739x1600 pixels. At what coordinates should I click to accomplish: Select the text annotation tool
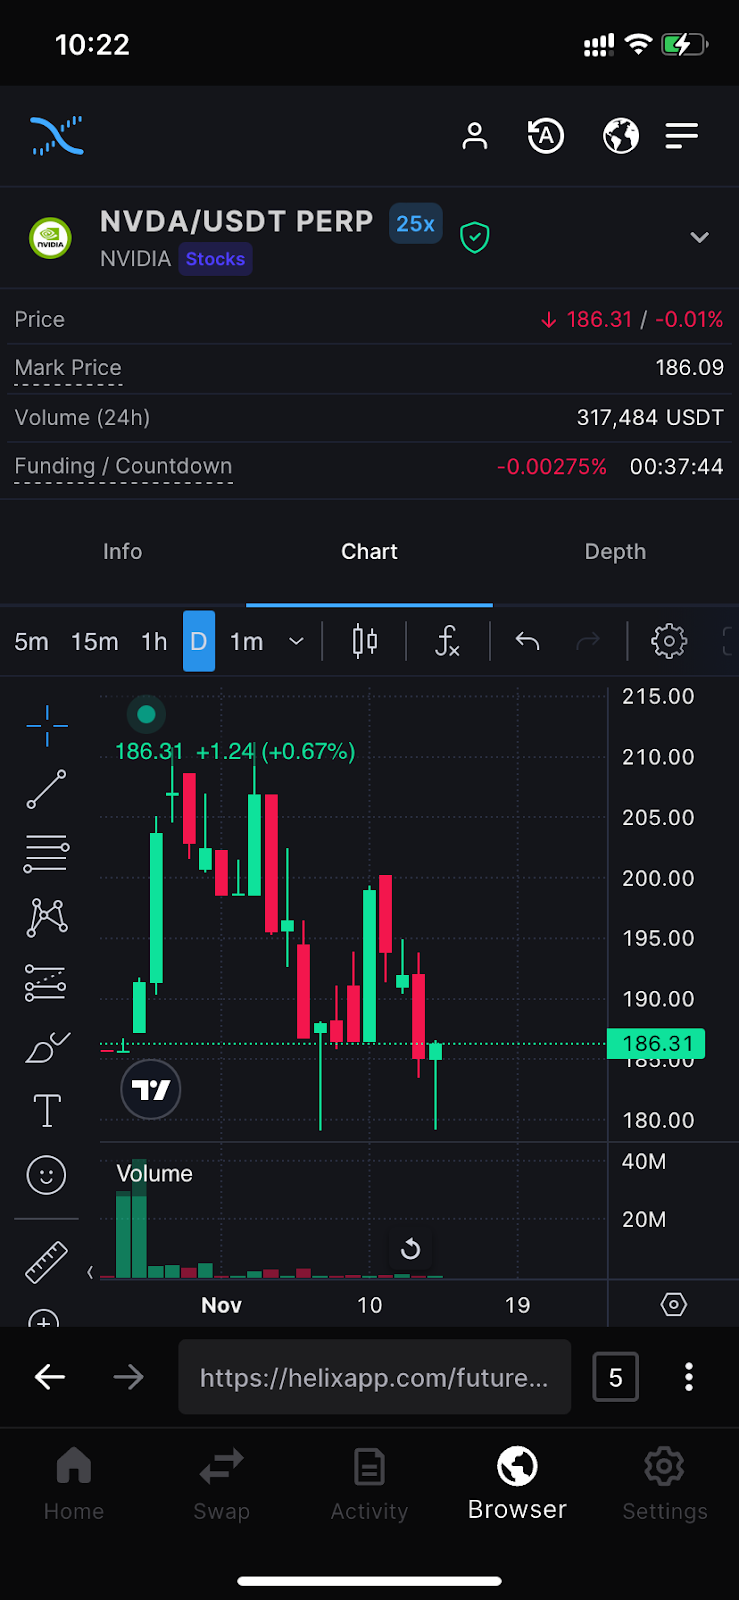47,1110
